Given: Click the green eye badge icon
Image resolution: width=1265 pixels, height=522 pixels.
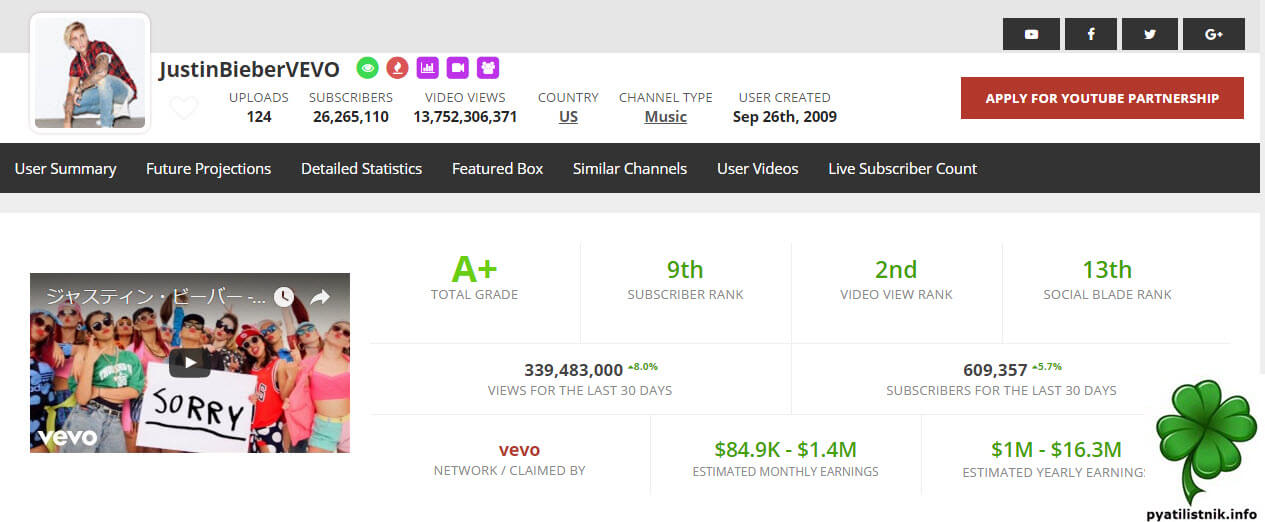Looking at the screenshot, I should pyautogui.click(x=368, y=68).
